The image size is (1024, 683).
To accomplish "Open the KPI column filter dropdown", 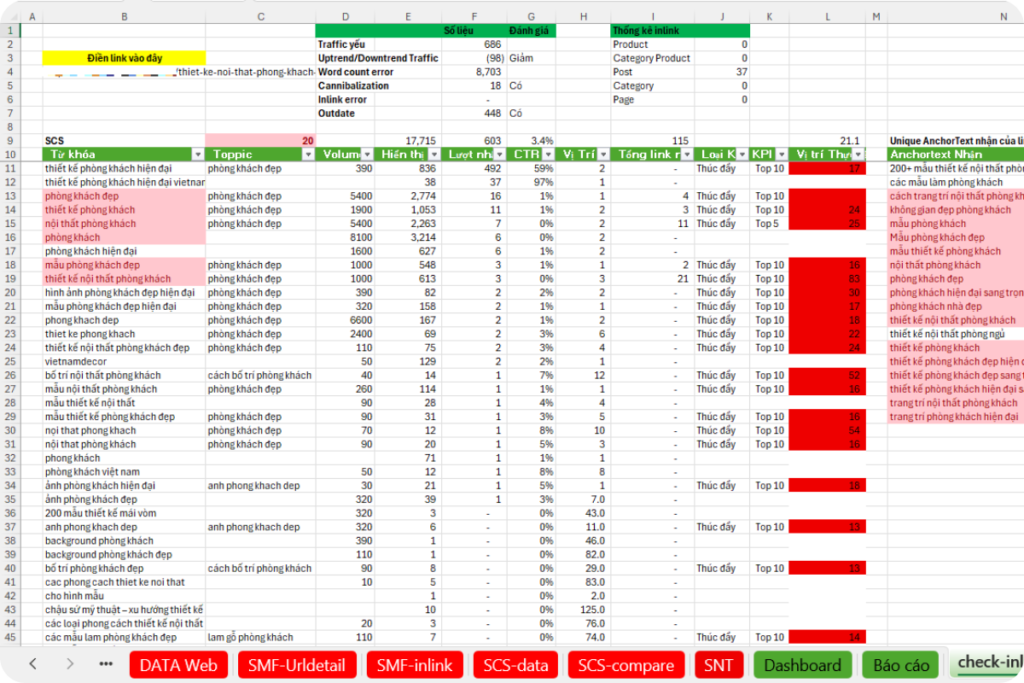I will click(x=781, y=155).
